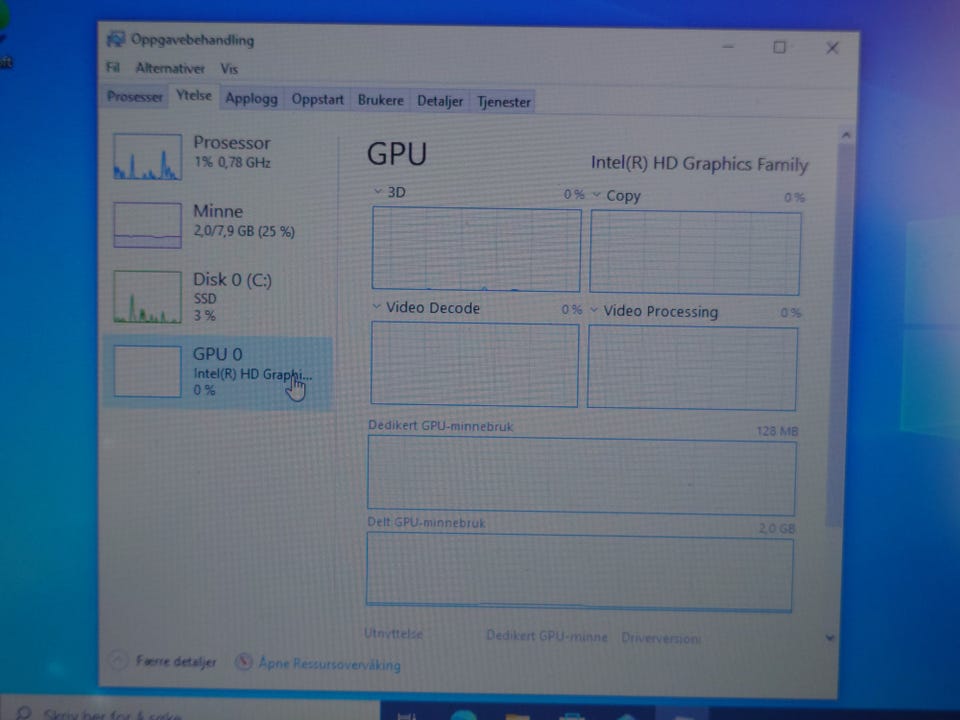Go to the Brukere tab
This screenshot has width=960, height=720.
point(380,100)
